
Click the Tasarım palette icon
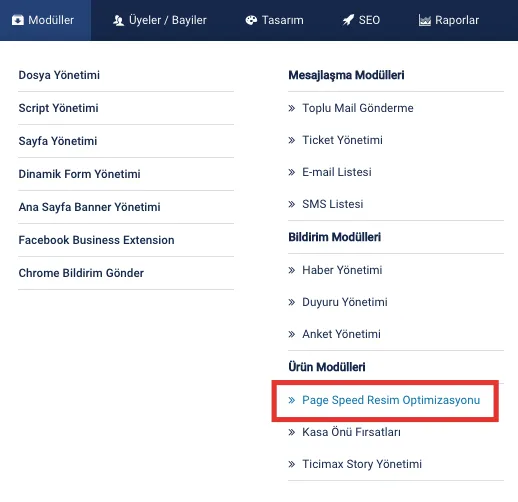[x=251, y=20]
